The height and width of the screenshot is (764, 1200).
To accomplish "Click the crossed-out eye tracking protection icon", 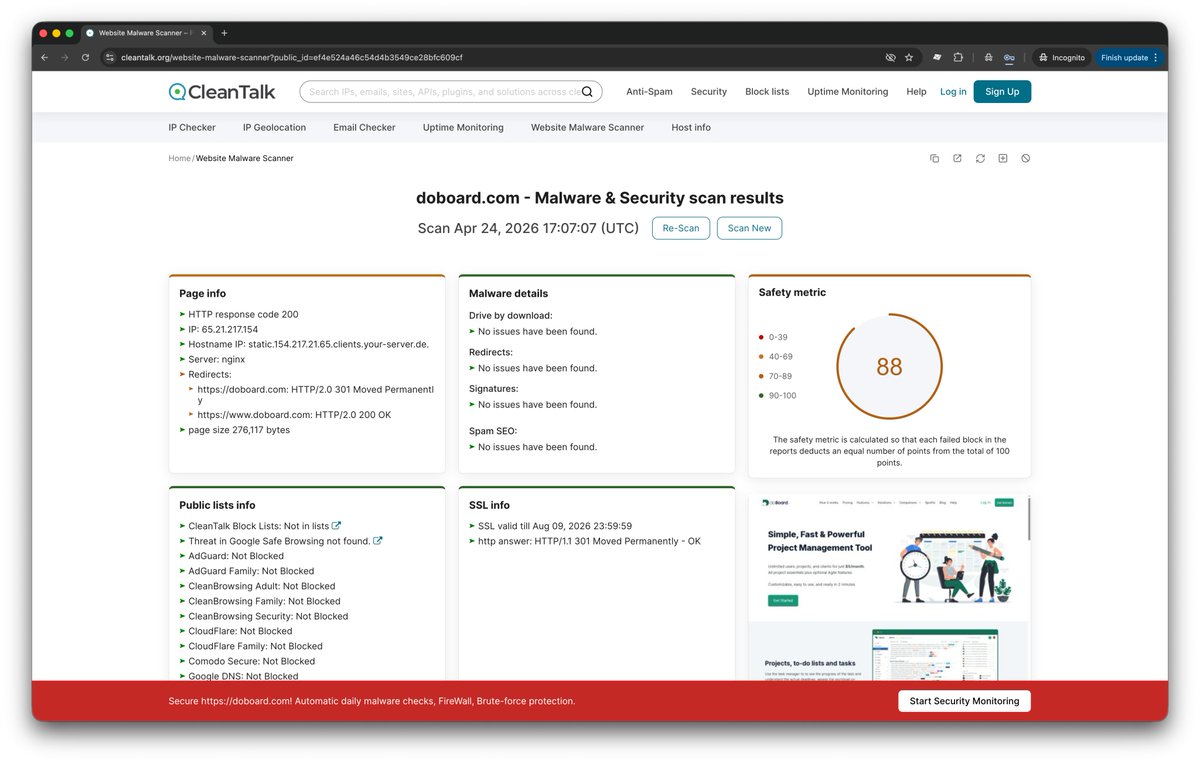I will click(x=890, y=58).
